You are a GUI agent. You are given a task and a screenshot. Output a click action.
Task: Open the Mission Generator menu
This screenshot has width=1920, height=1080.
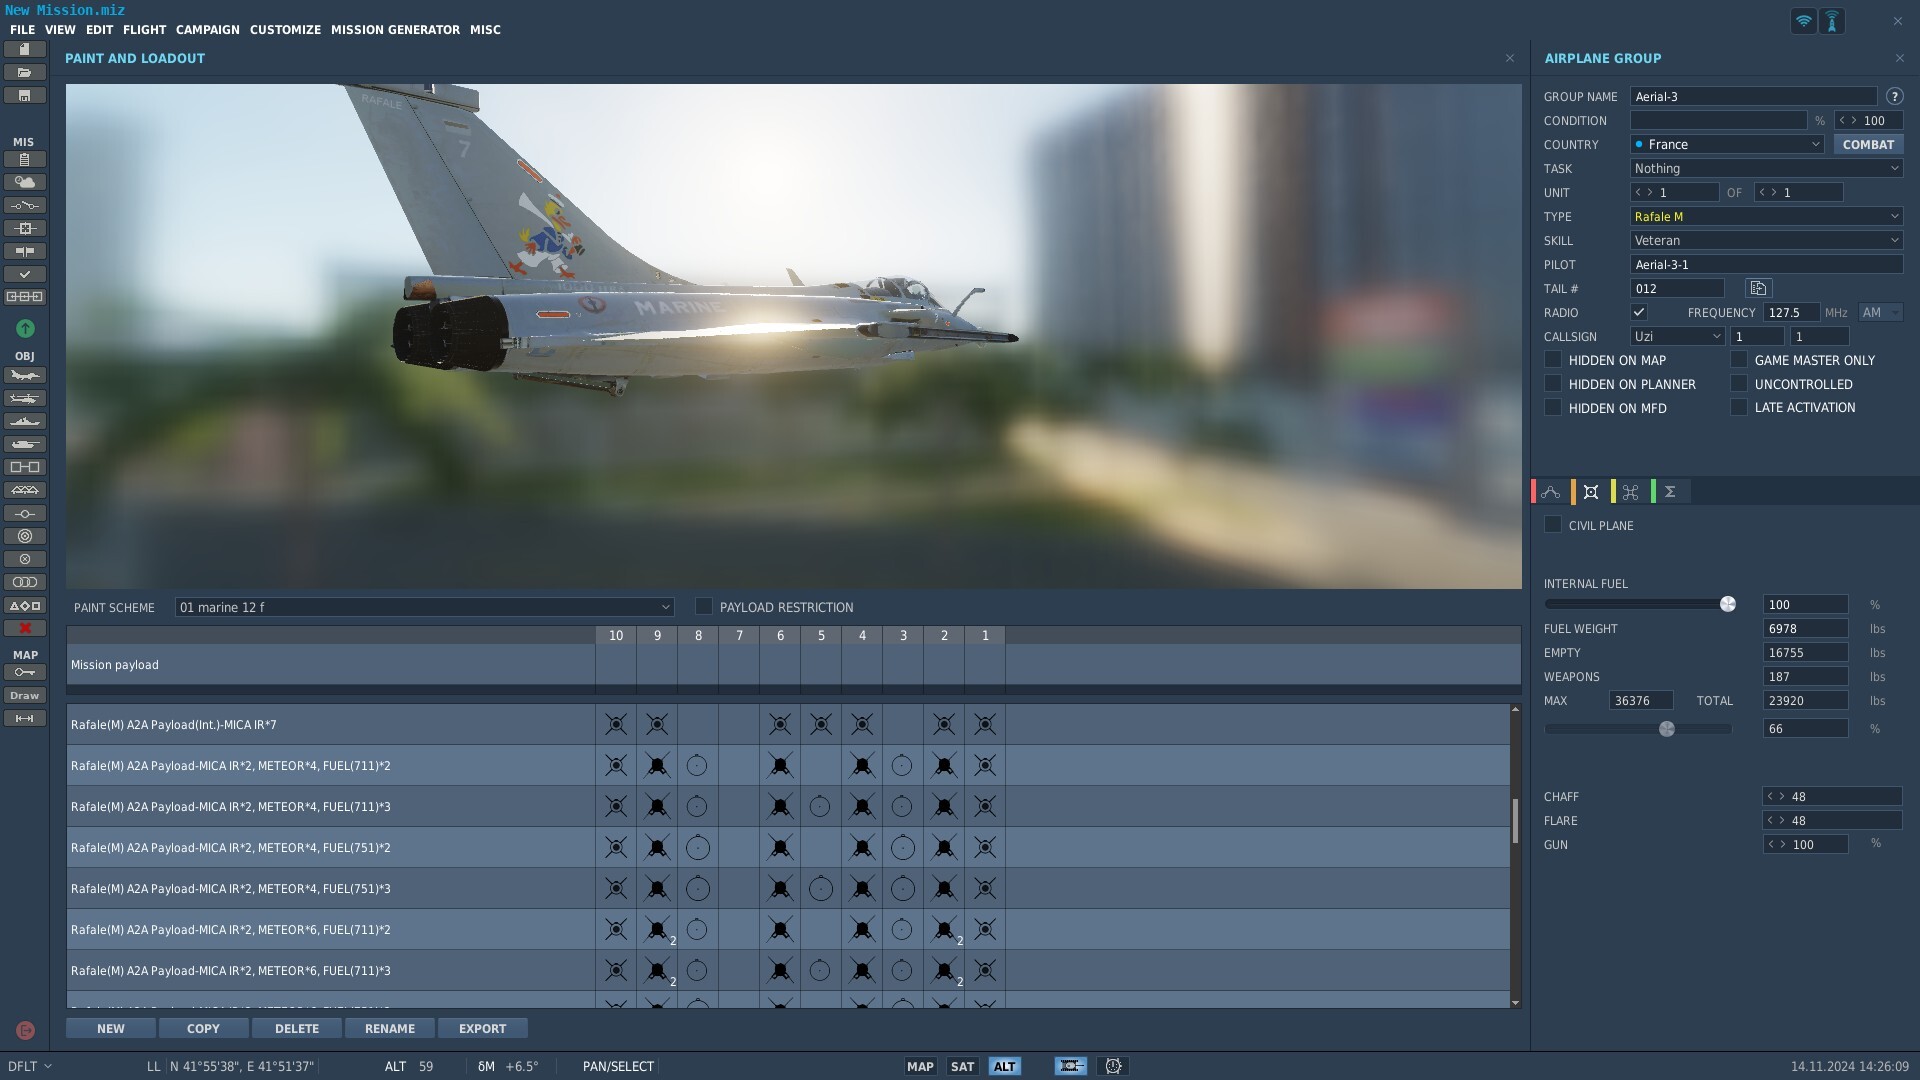(x=395, y=30)
